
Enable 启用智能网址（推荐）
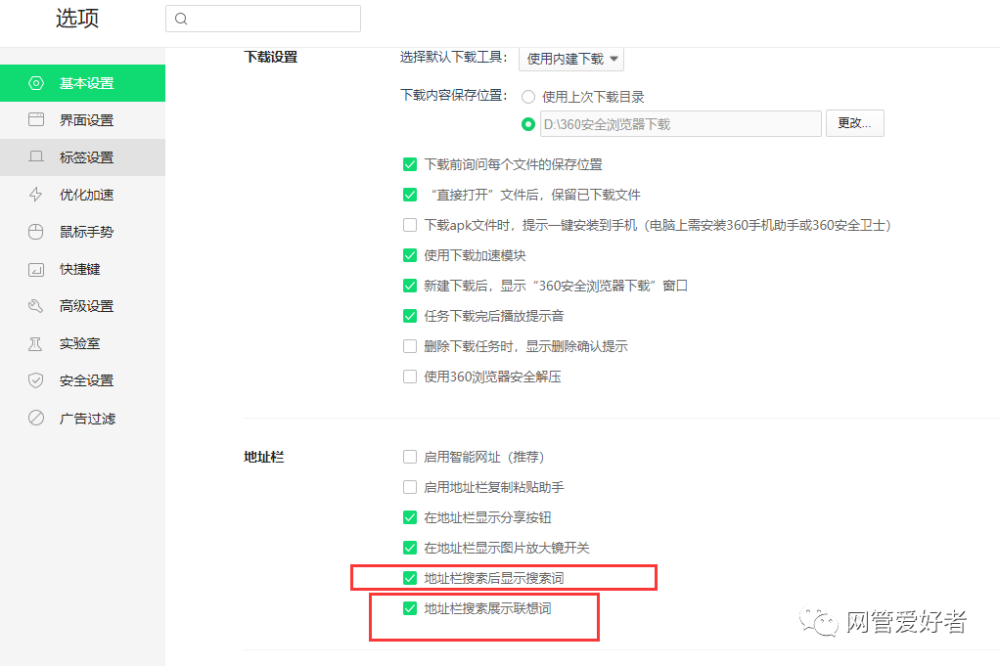[410, 457]
